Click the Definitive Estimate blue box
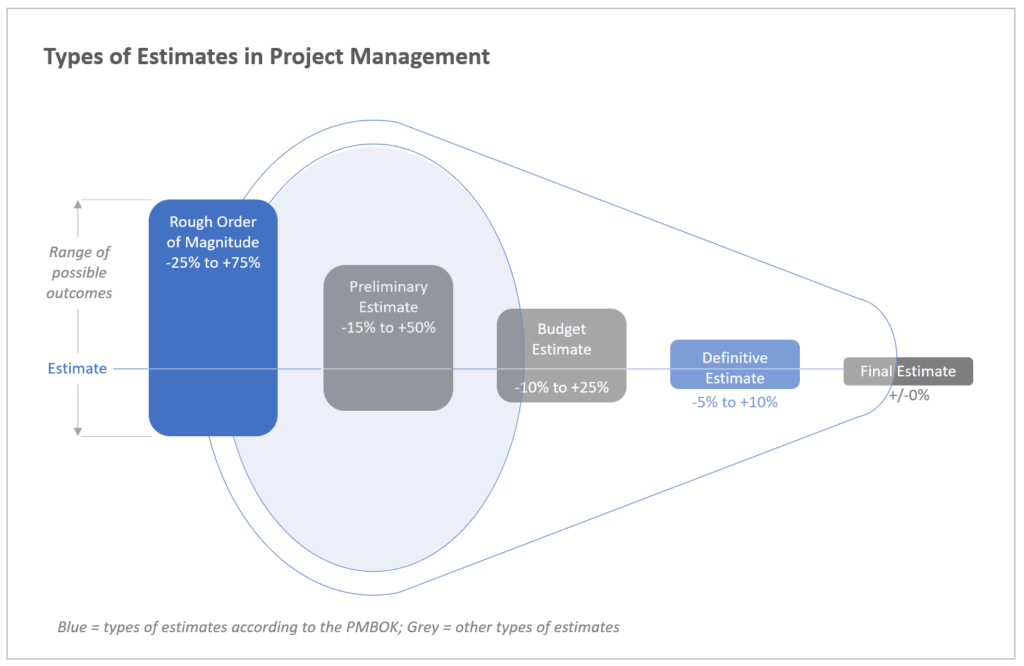 coord(735,364)
